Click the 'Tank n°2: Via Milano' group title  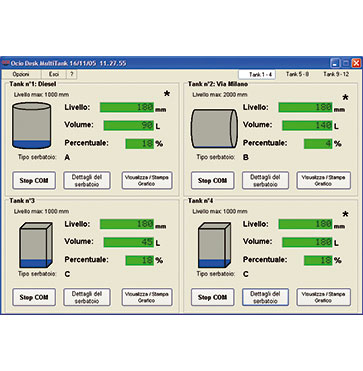[x=218, y=84]
